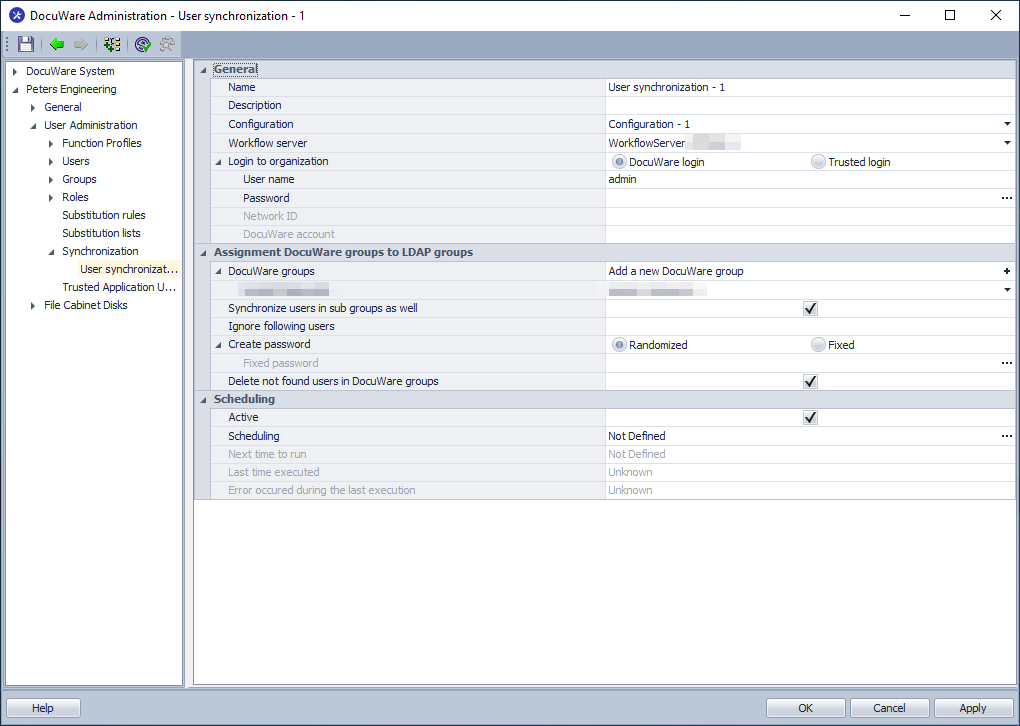The image size is (1020, 726).
Task: Click the Help button
Action: pyautogui.click(x=43, y=708)
